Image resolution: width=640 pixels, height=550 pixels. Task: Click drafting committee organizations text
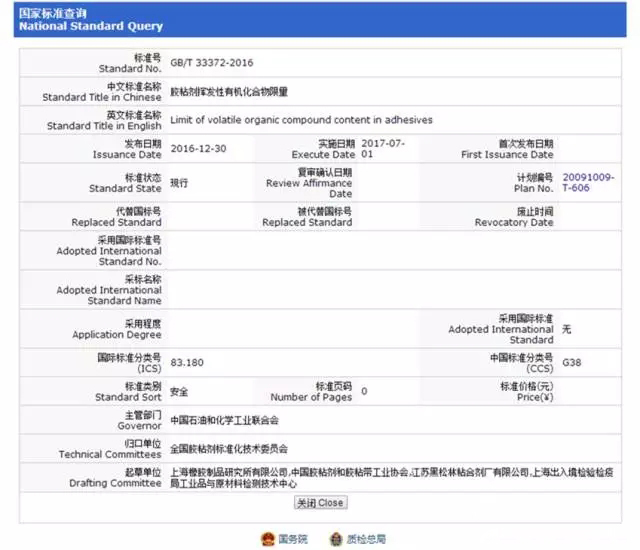392,478
